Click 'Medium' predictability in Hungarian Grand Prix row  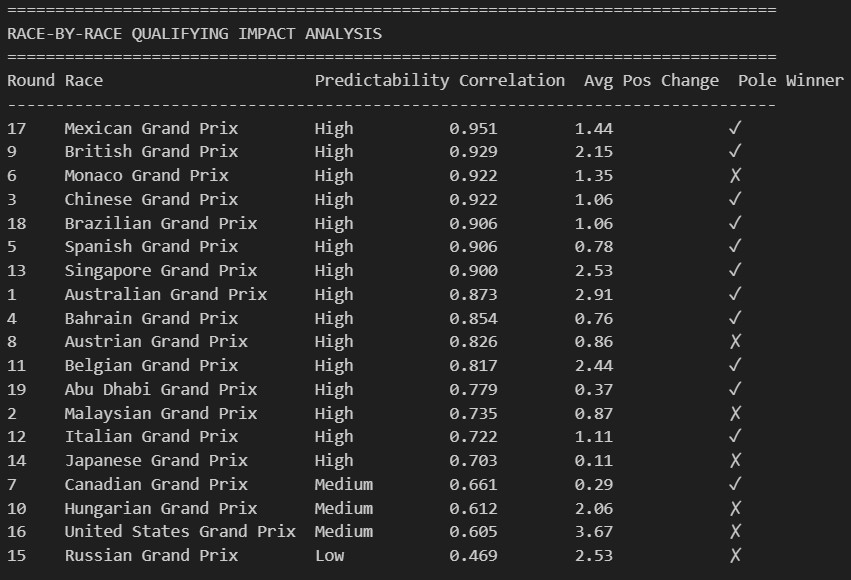344,508
